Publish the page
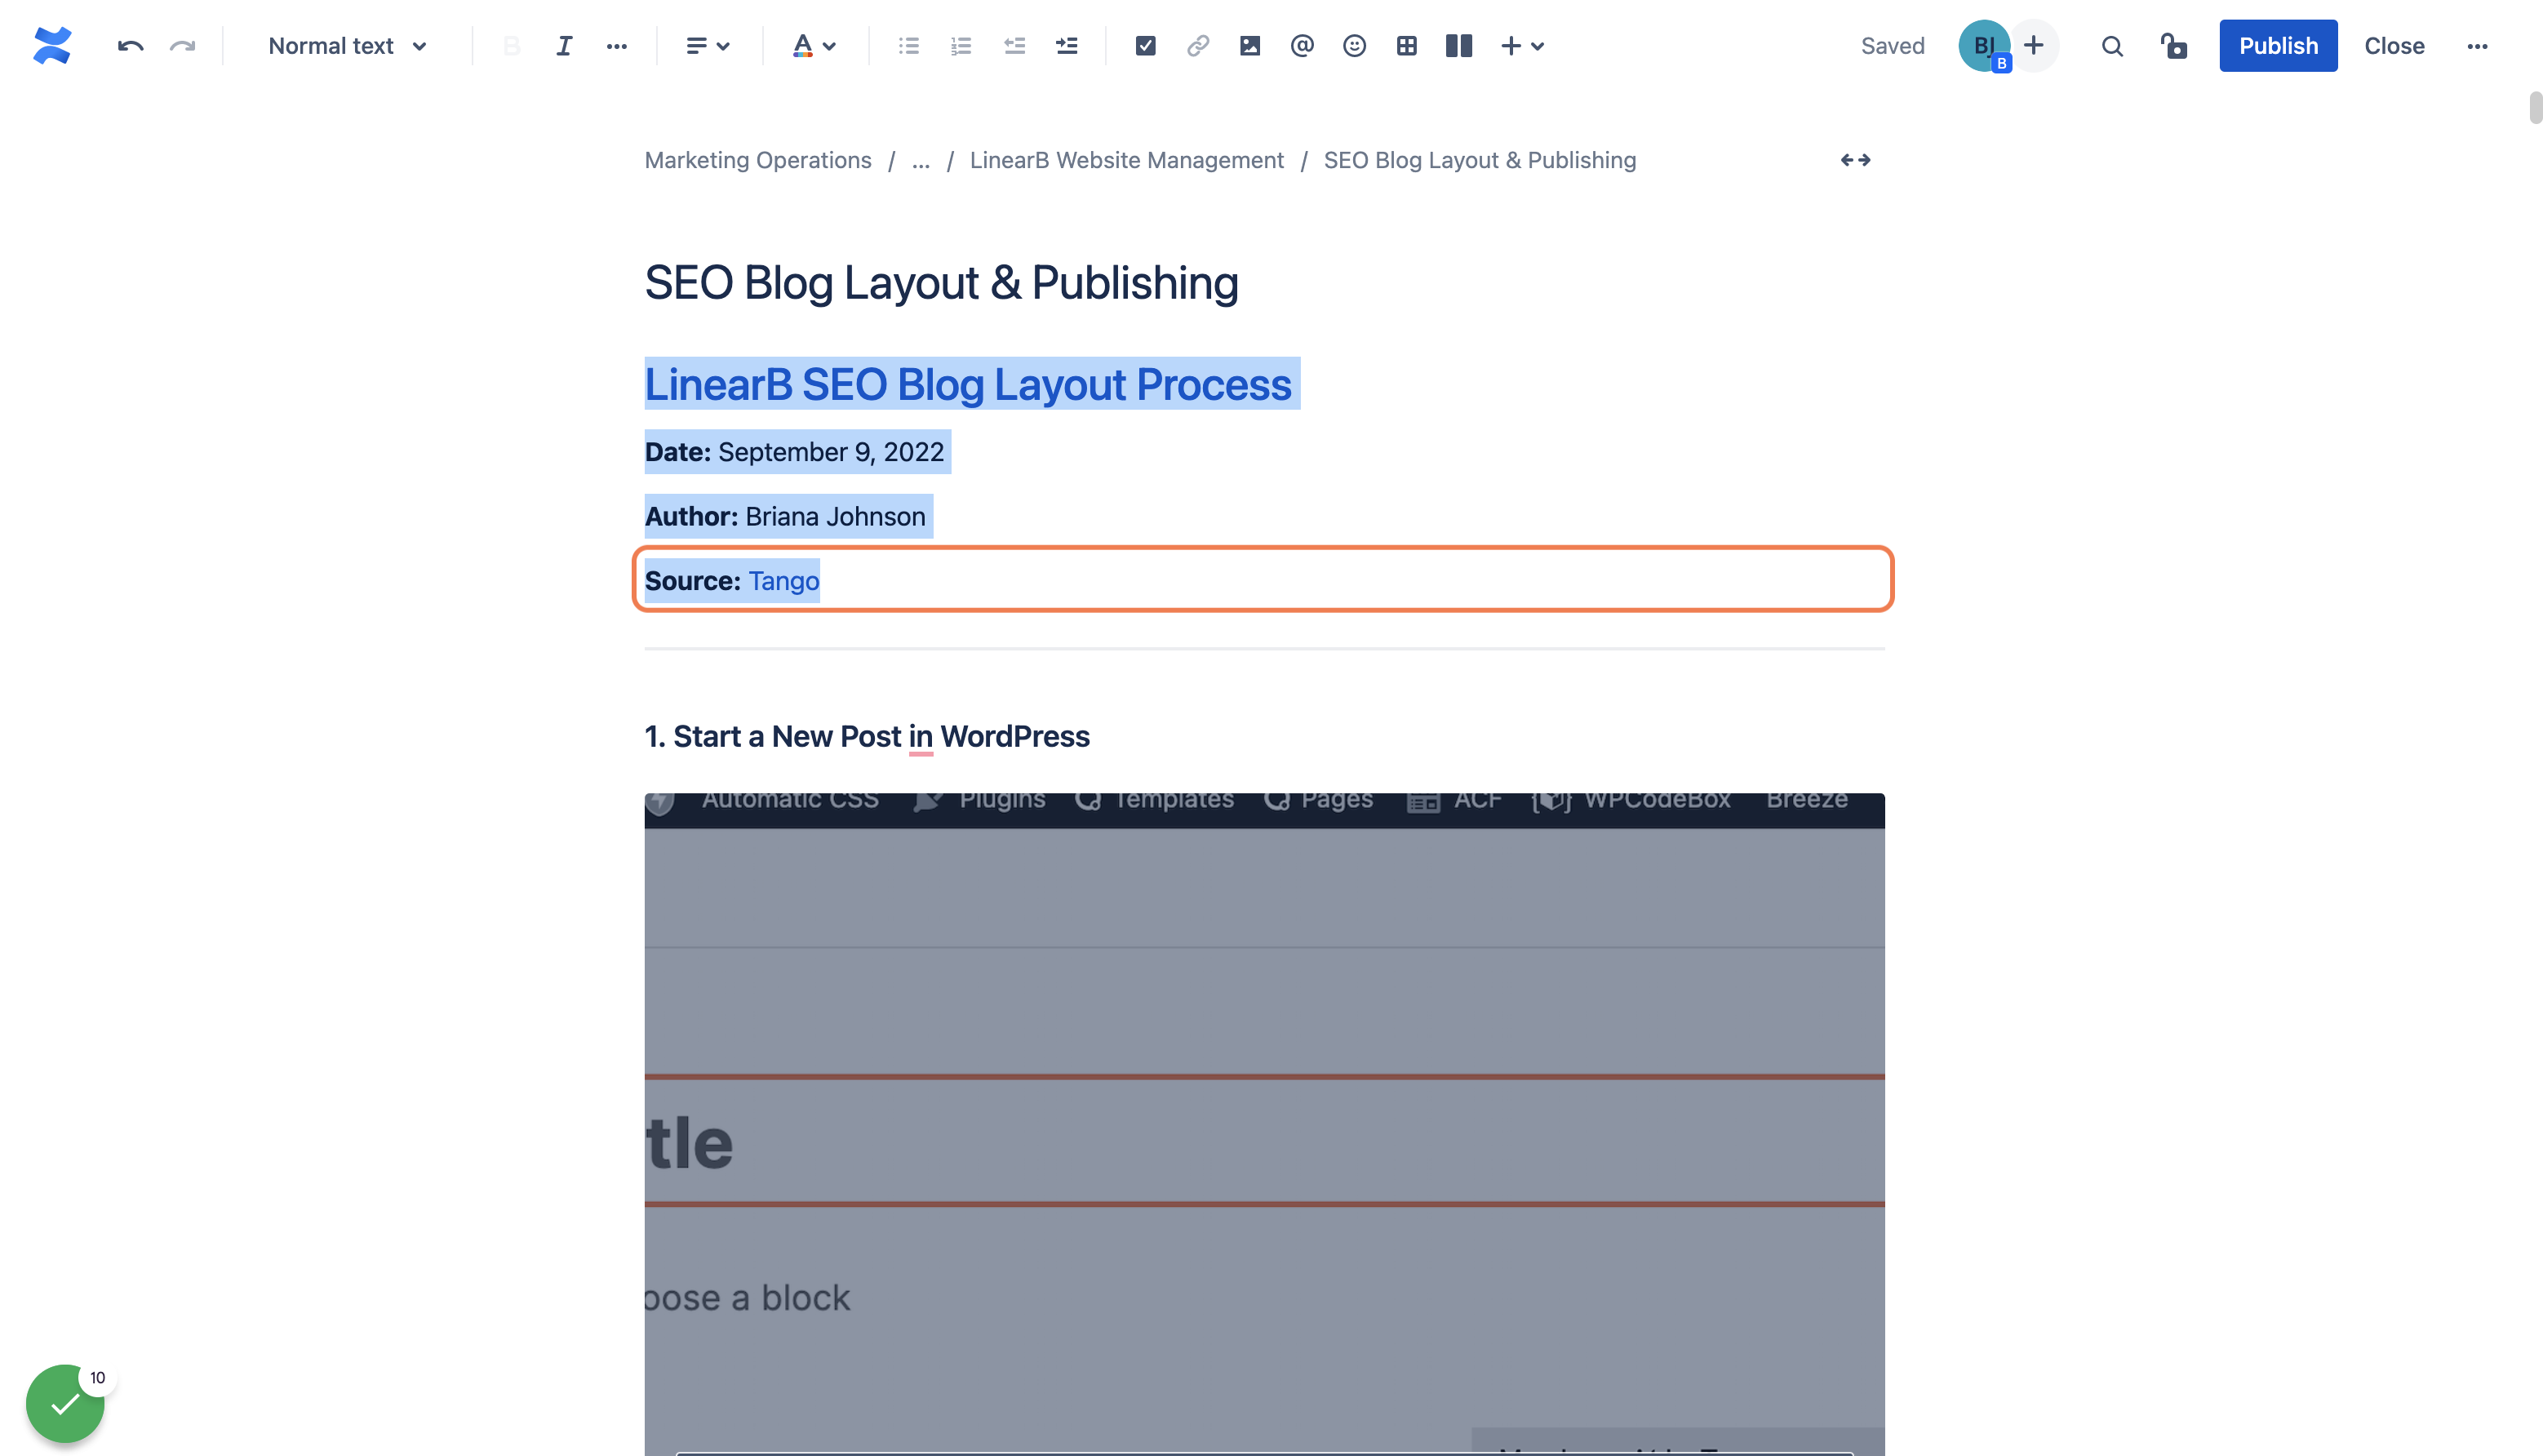Screen dimensions: 2543x1456 pyautogui.click(x=2278, y=46)
